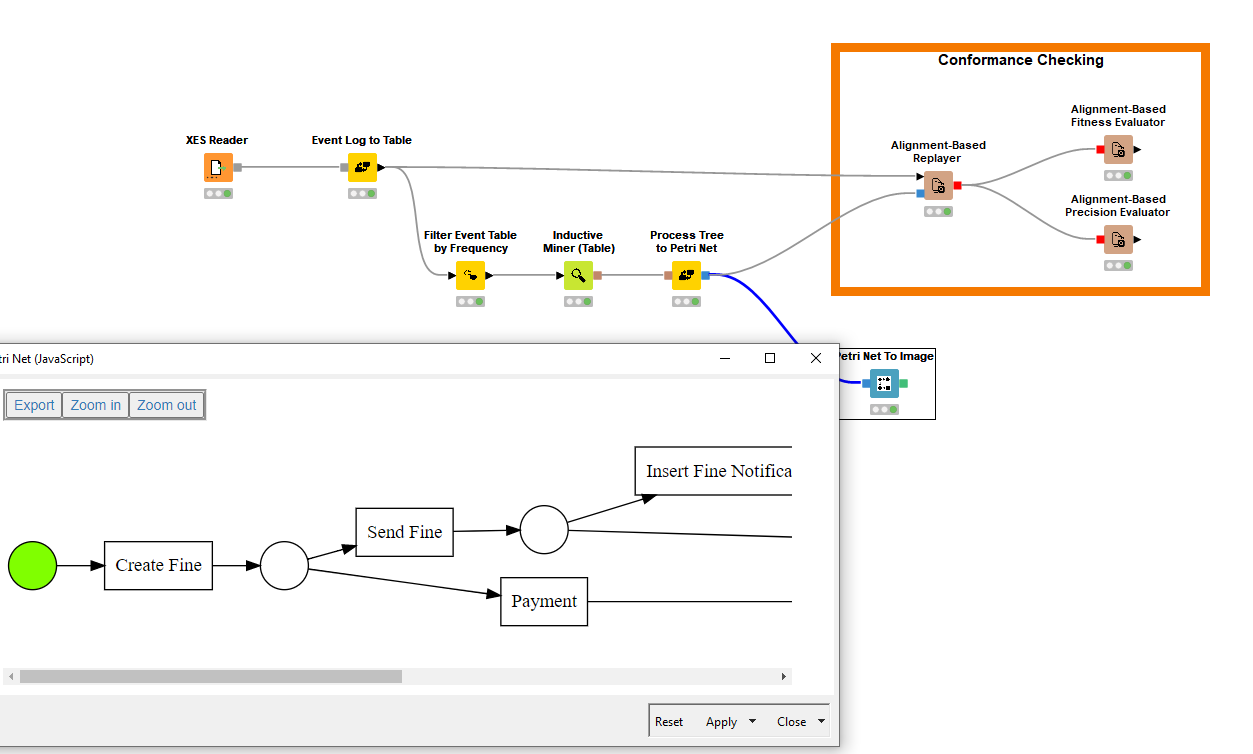Select the Alignment-Based Precision Evaluator node
Screen dimensions: 1253x754
1118,240
